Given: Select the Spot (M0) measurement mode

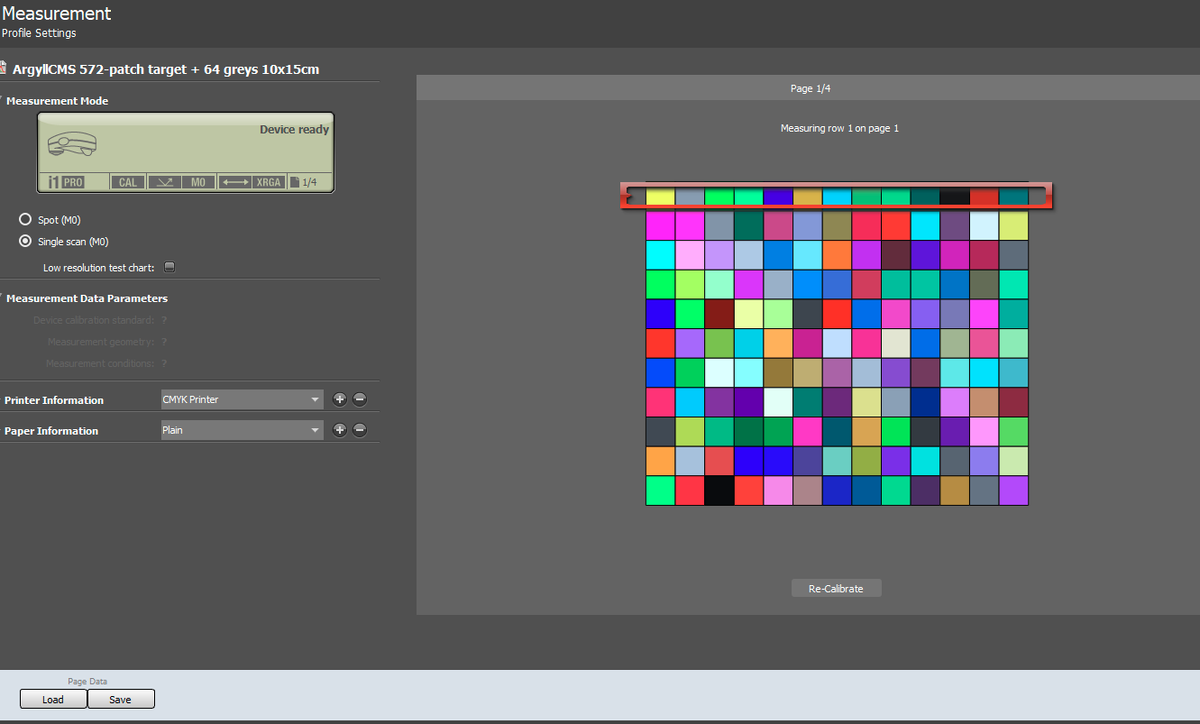Looking at the screenshot, I should (x=26, y=219).
